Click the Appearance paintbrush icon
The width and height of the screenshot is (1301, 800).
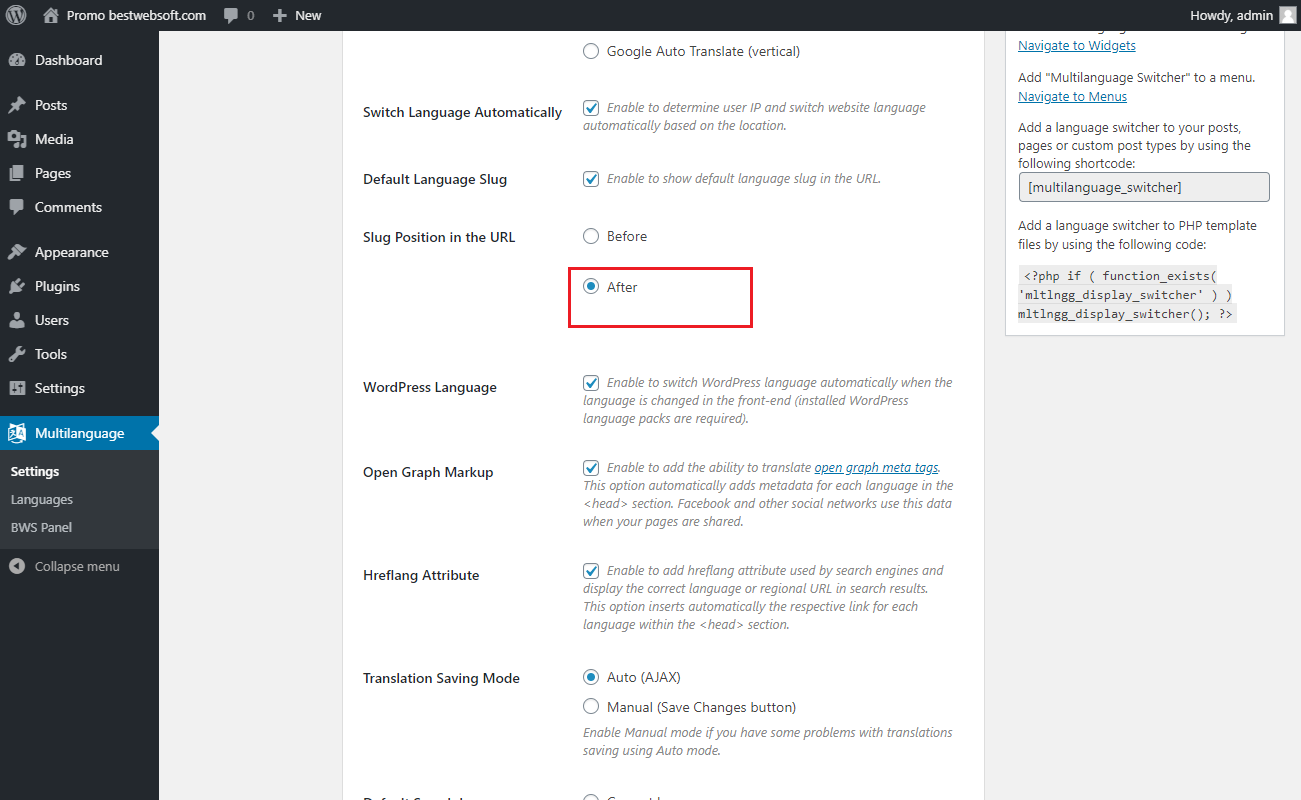coord(17,252)
